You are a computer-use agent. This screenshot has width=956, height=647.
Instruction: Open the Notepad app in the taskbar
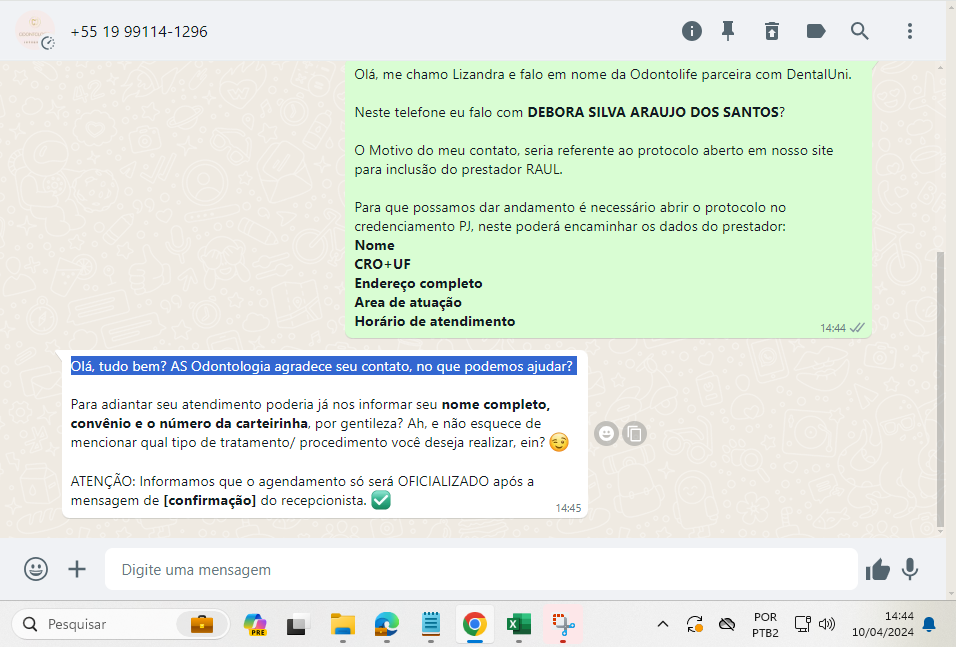point(430,624)
